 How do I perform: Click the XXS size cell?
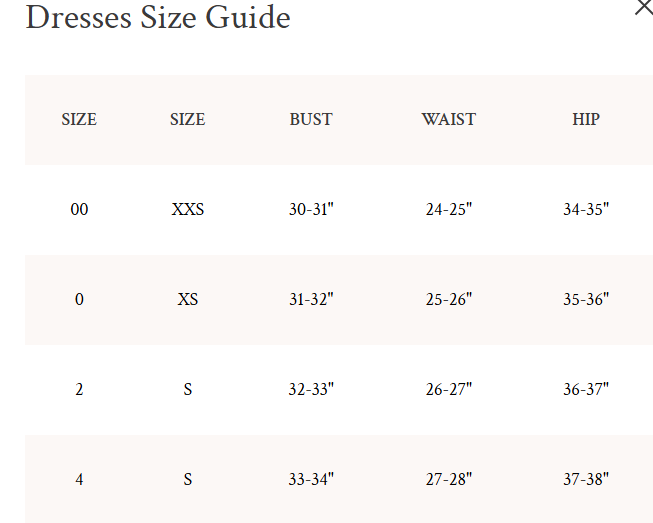[x=188, y=209]
